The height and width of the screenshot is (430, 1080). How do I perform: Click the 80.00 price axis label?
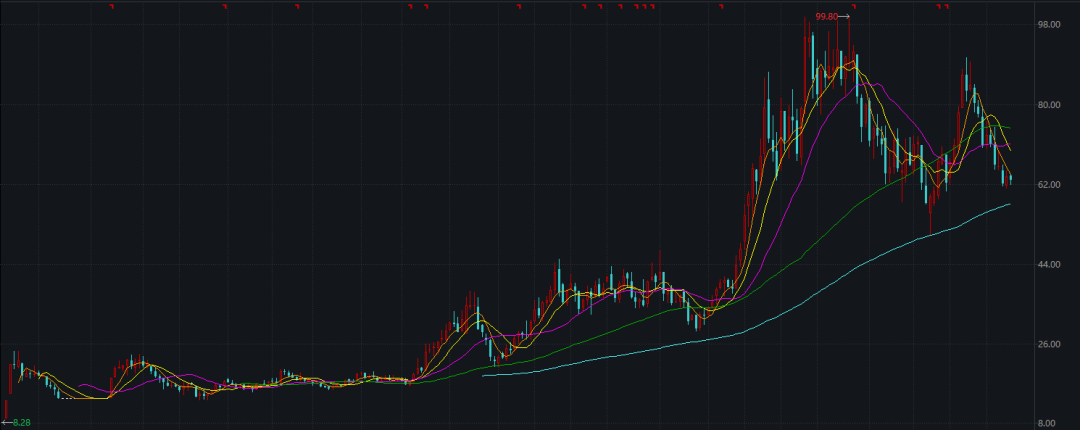pos(1048,105)
